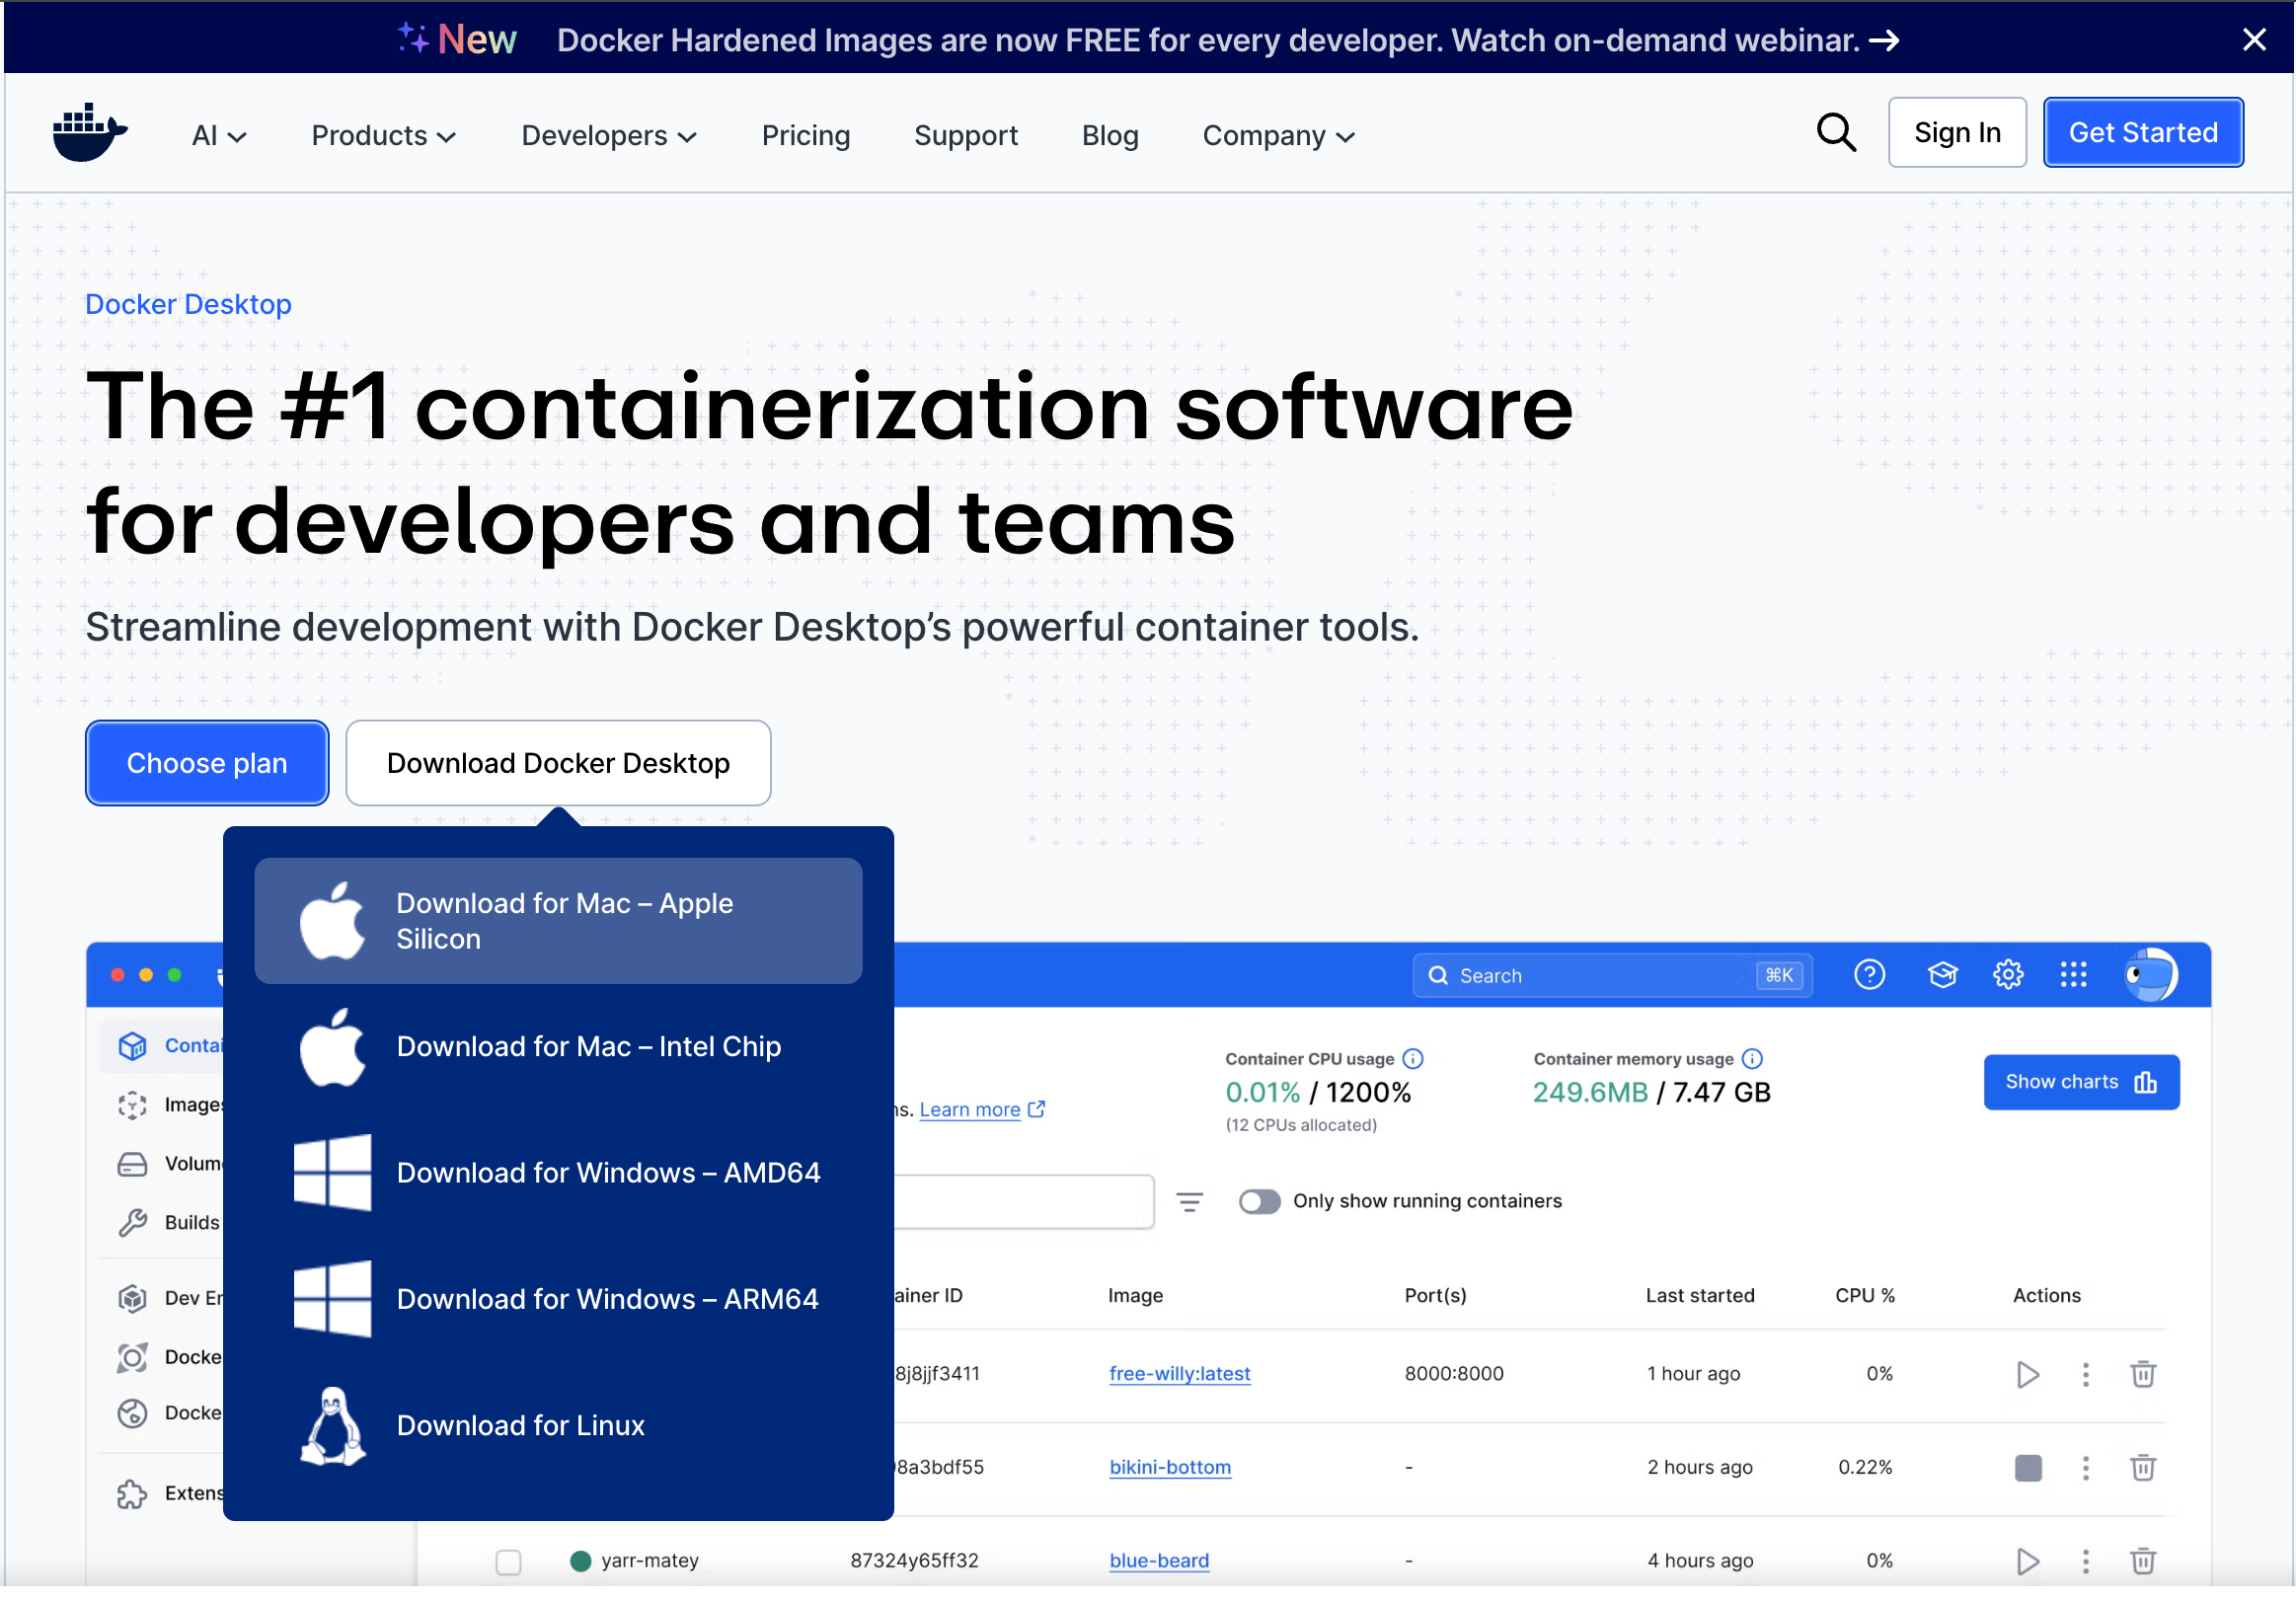Viewport: 2296px width, 1603px height.
Task: Stop the bikini-bottom container
Action: point(2027,1467)
